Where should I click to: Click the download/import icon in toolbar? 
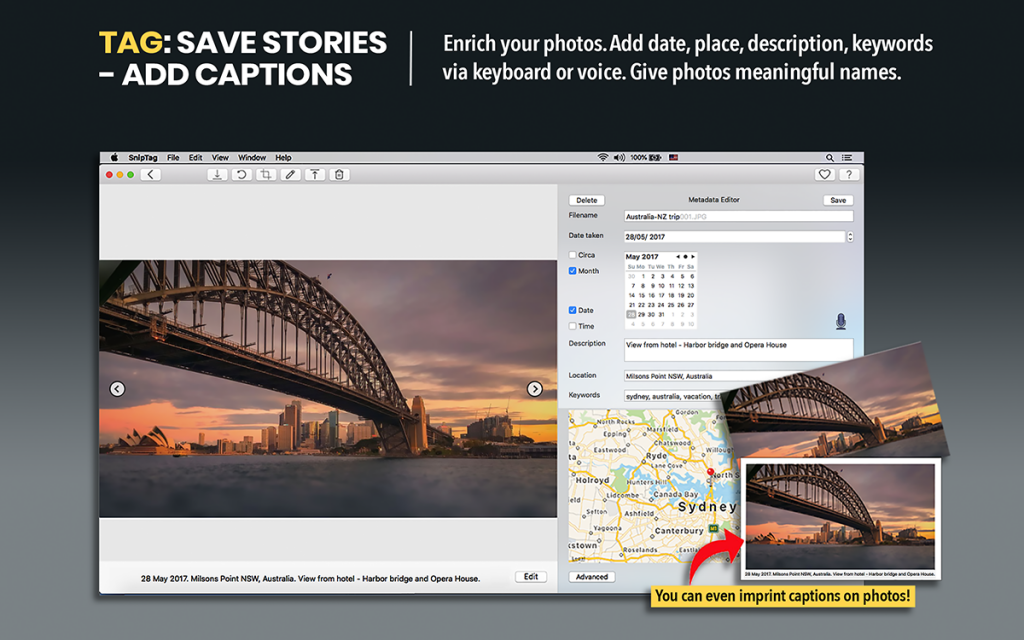(x=217, y=174)
